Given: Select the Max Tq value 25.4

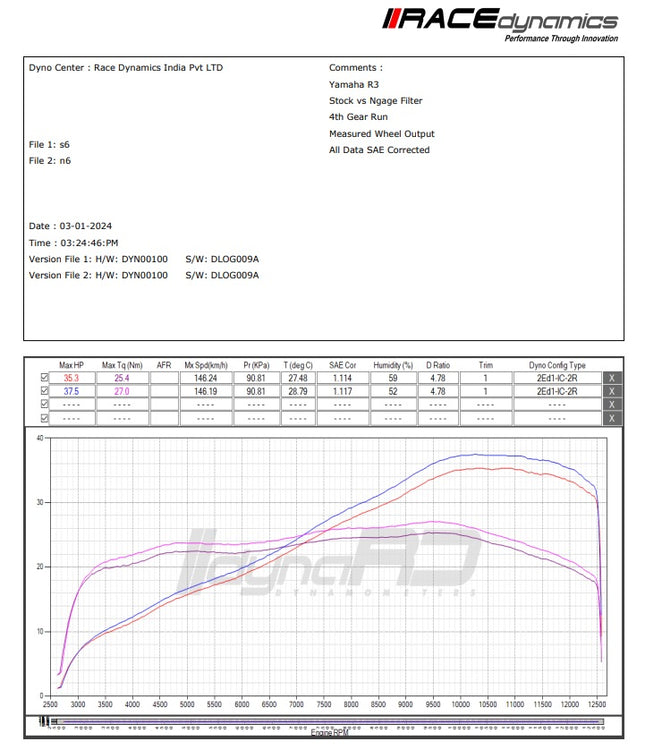Looking at the screenshot, I should 122,378.
